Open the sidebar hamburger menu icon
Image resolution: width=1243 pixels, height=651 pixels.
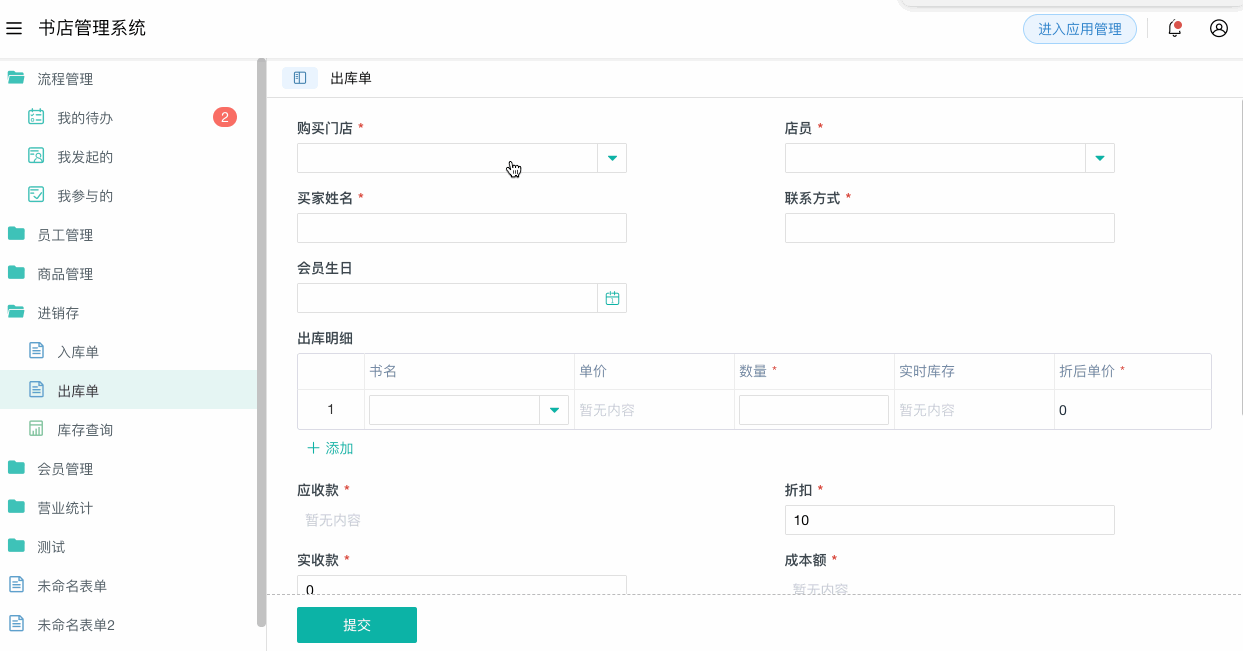click(14, 28)
